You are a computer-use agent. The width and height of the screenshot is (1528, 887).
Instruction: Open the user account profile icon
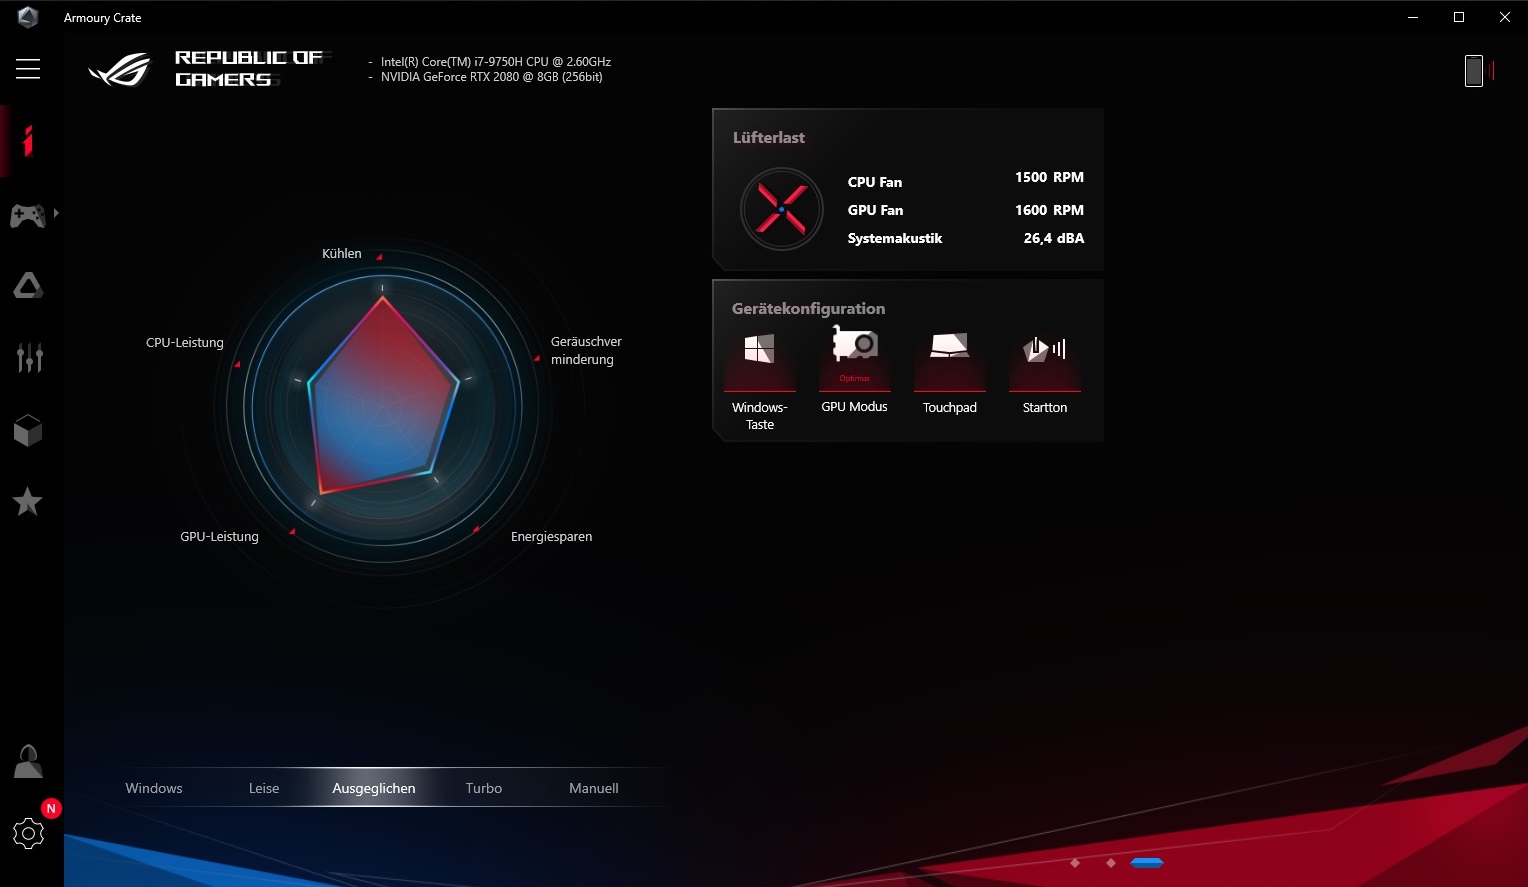28,761
